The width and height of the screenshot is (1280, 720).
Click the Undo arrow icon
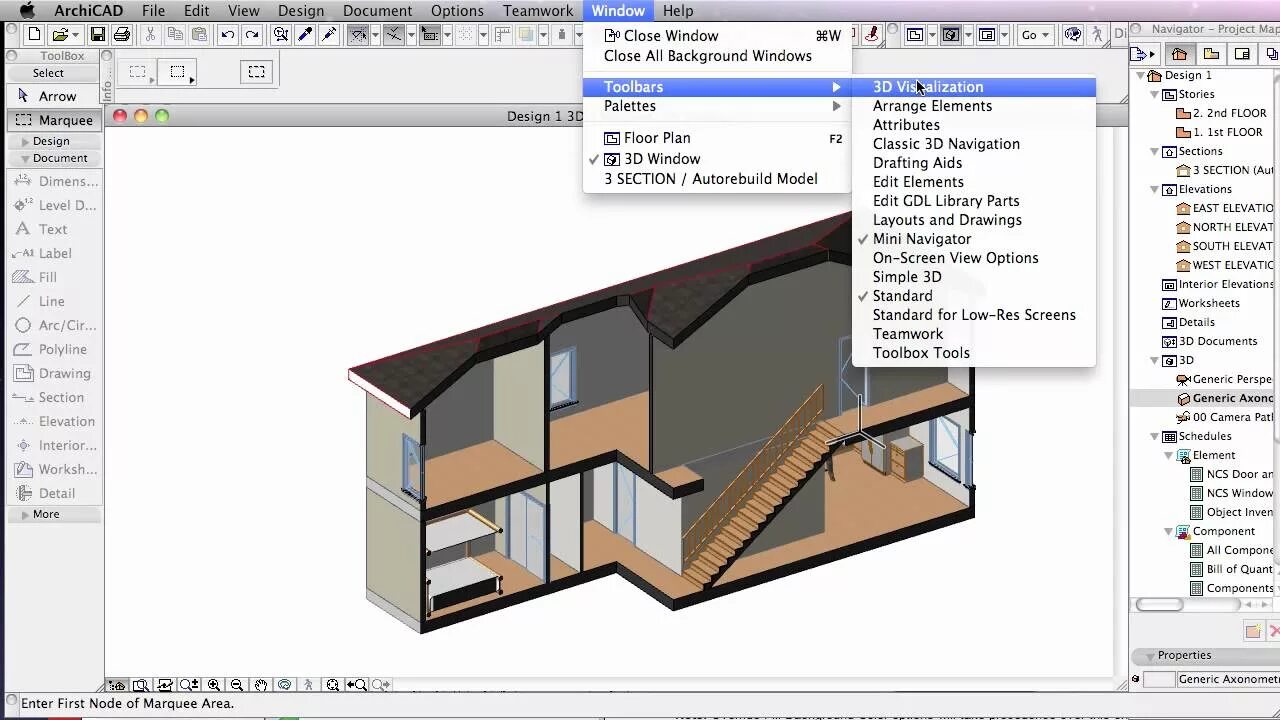(228, 35)
